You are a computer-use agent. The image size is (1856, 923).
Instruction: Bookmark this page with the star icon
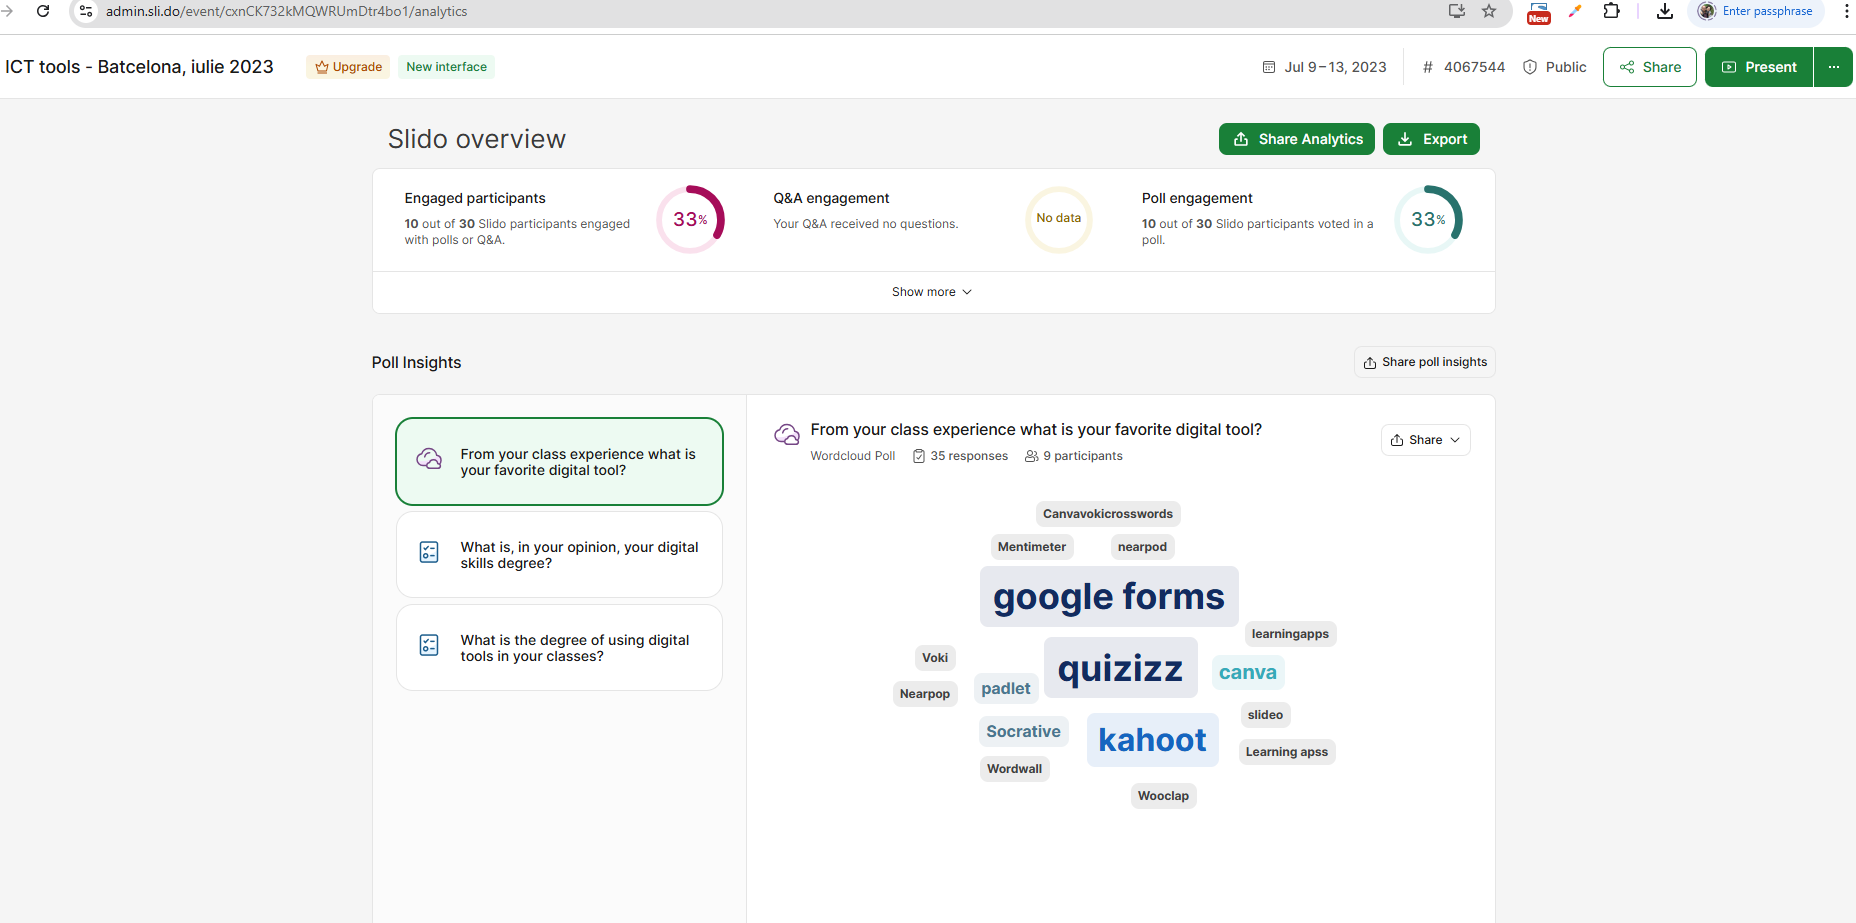coord(1489,11)
